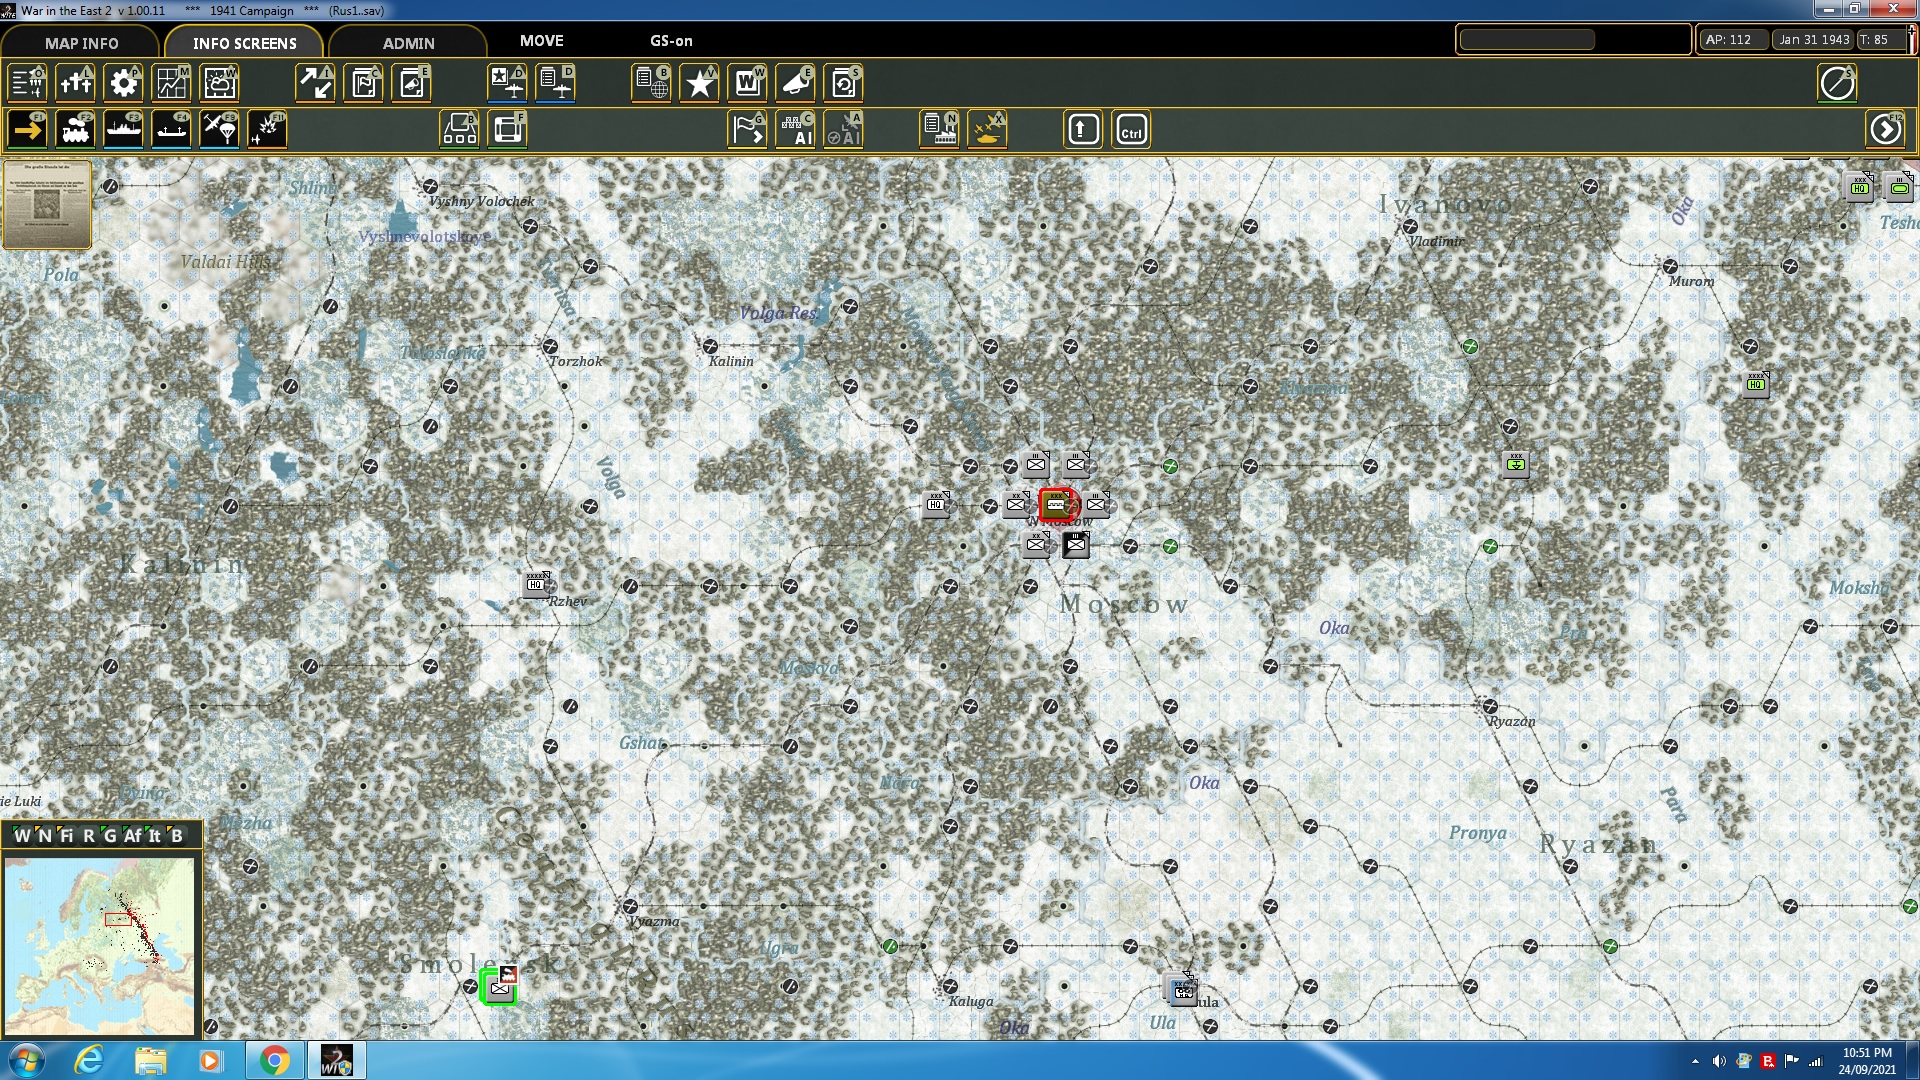Click the minimap of Europe
1920x1080 pixels.
point(99,946)
